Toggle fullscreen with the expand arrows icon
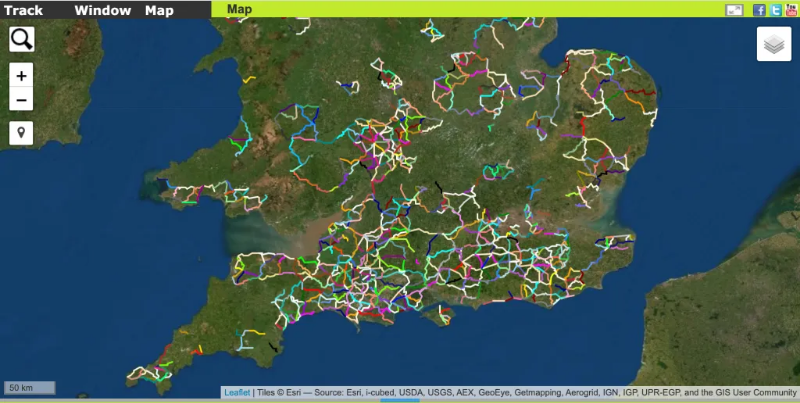The height and width of the screenshot is (403, 800). pyautogui.click(x=734, y=10)
